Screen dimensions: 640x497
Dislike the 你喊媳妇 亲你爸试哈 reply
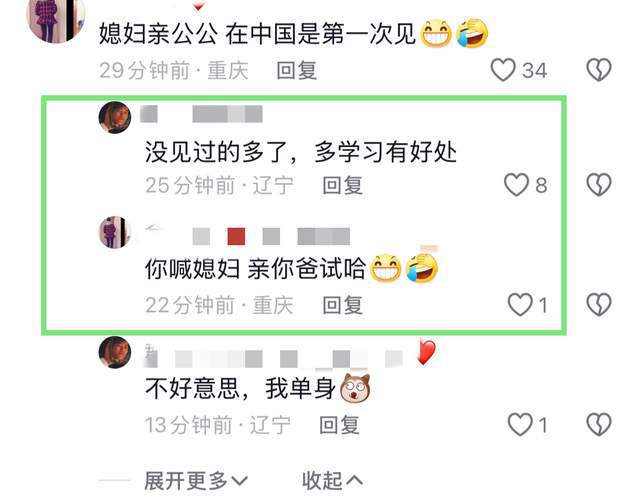point(599,305)
